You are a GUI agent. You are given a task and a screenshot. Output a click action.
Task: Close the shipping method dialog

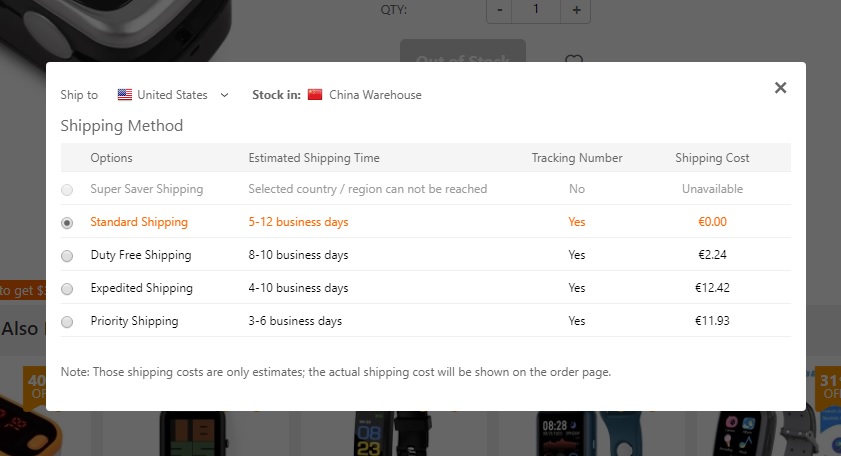click(781, 88)
